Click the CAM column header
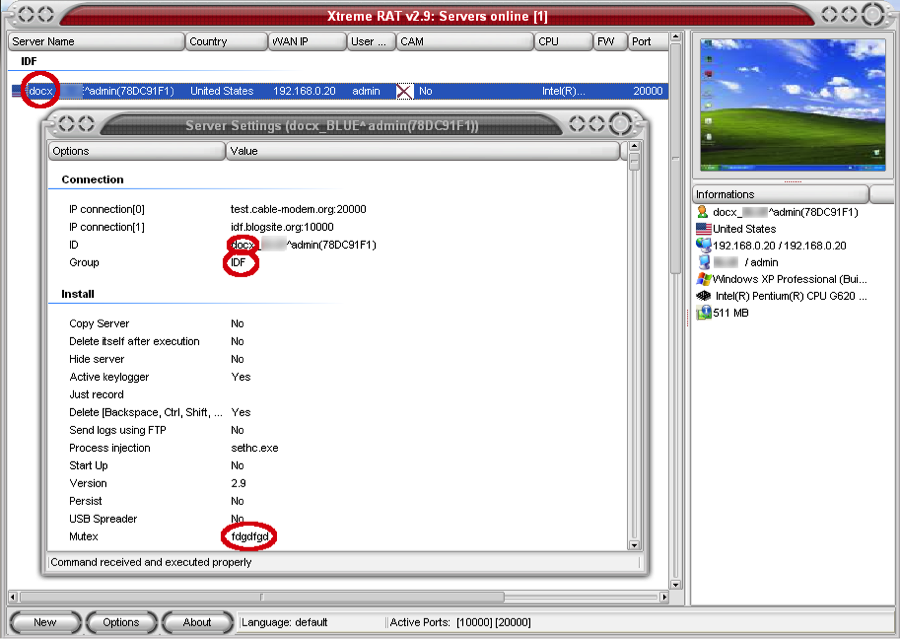 coord(465,41)
